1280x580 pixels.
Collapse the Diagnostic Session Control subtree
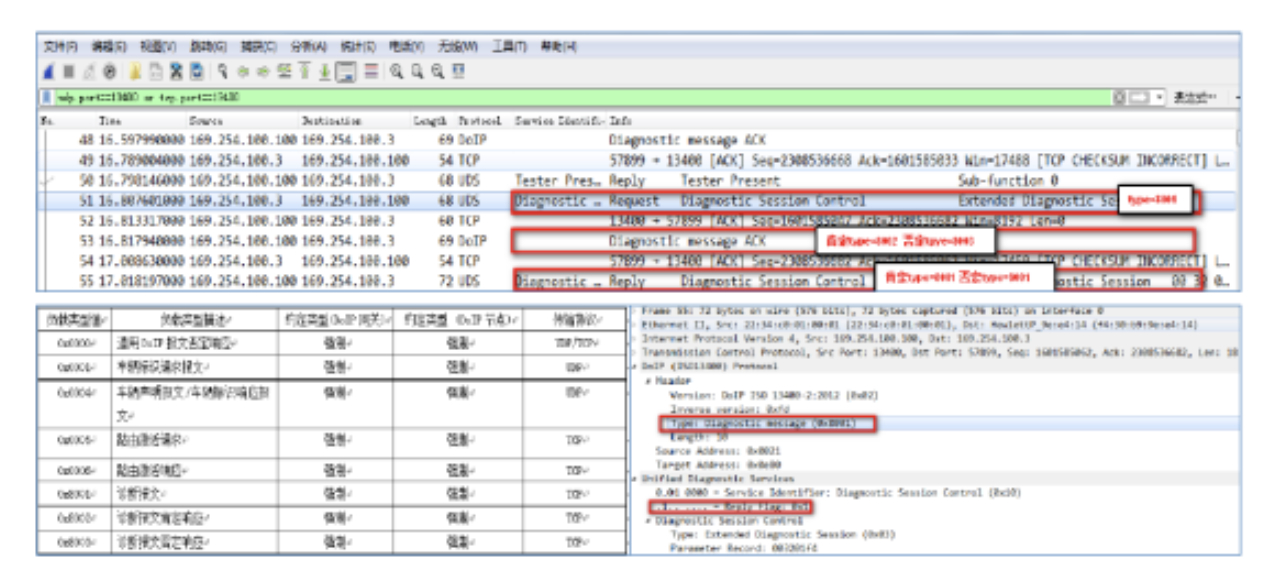coord(648,521)
